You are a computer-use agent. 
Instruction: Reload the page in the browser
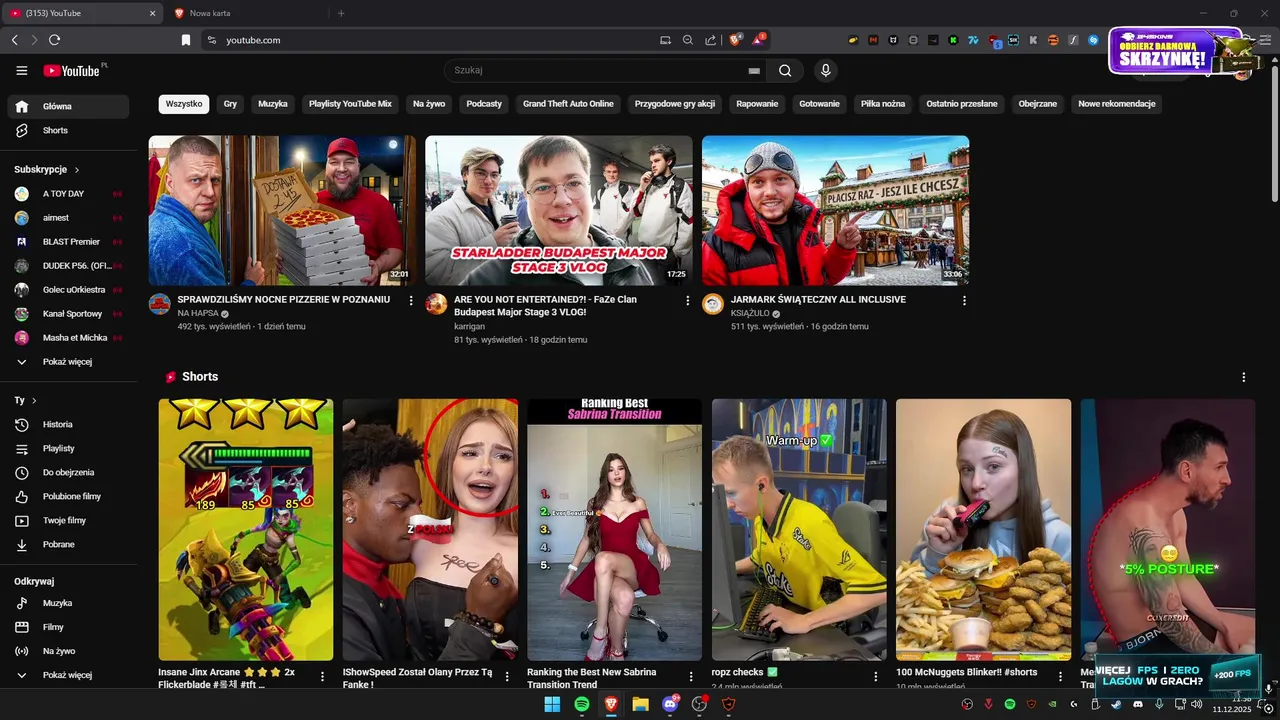54,40
